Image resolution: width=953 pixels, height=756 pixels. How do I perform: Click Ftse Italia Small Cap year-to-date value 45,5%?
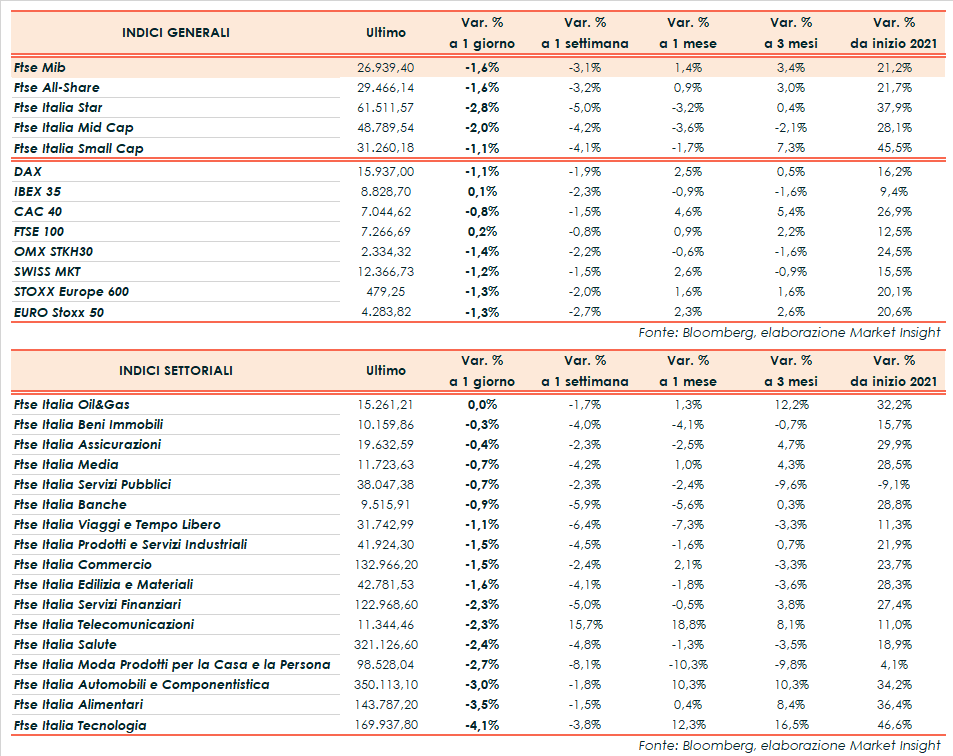(x=895, y=148)
